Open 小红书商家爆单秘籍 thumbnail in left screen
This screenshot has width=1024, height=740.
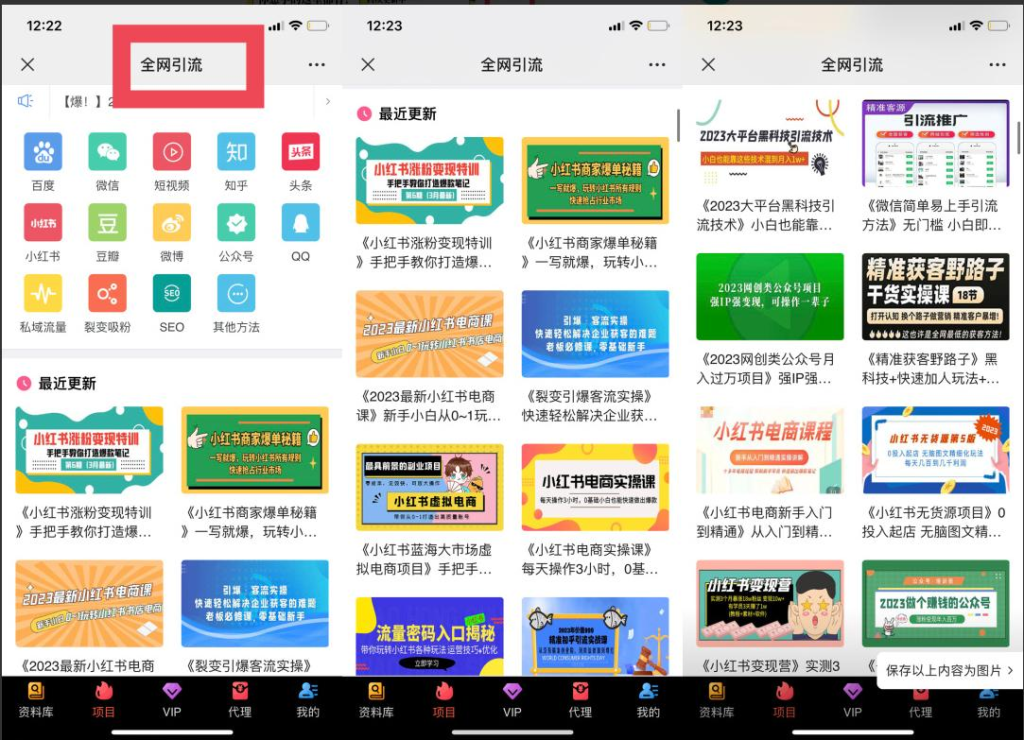255,450
